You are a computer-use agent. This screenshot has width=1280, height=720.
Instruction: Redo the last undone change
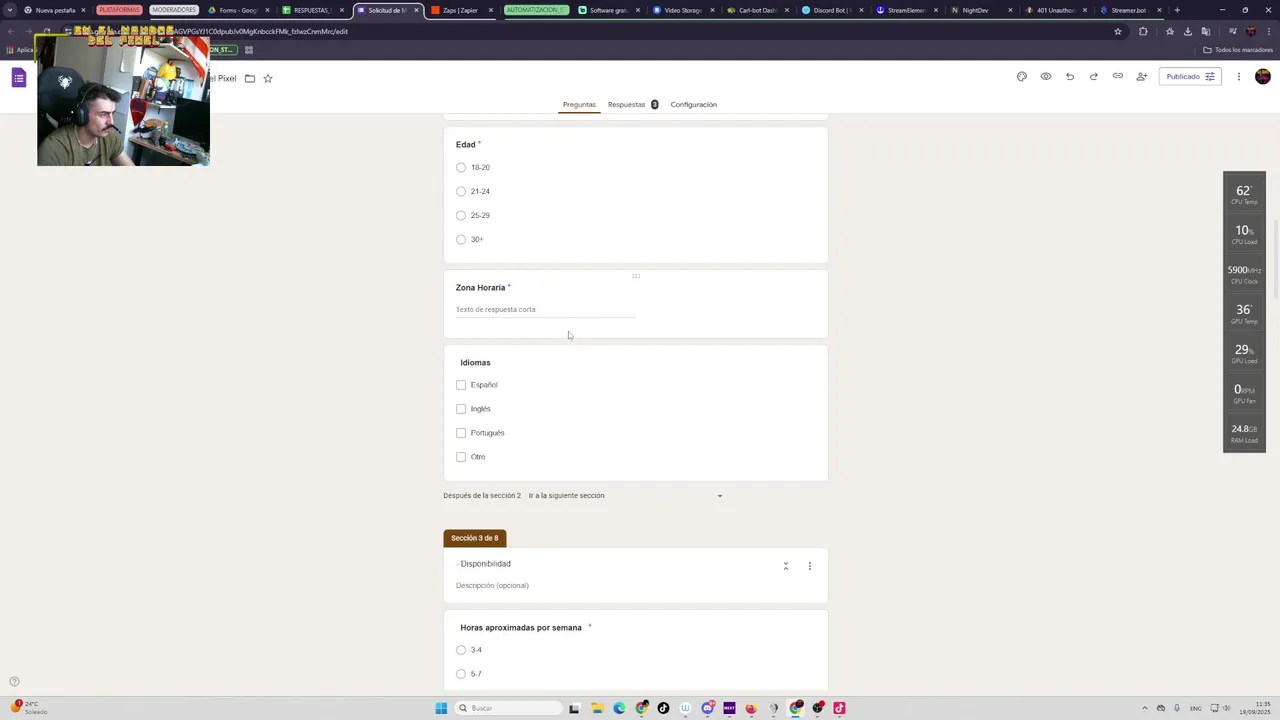pos(1094,77)
